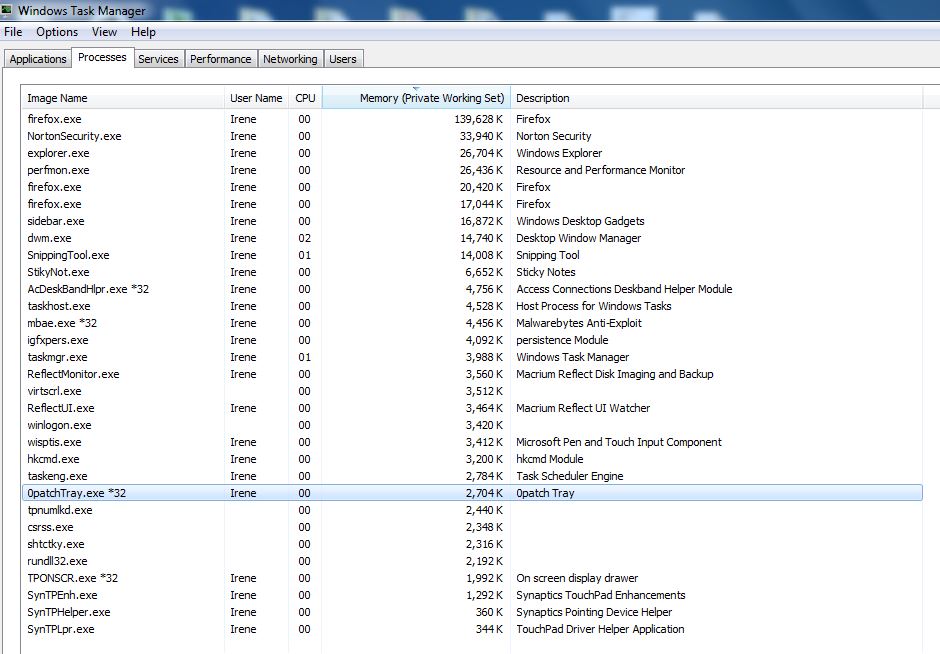The width and height of the screenshot is (940, 654).
Task: Select the 0patchTray.exe *32 process row
Action: tap(76, 493)
